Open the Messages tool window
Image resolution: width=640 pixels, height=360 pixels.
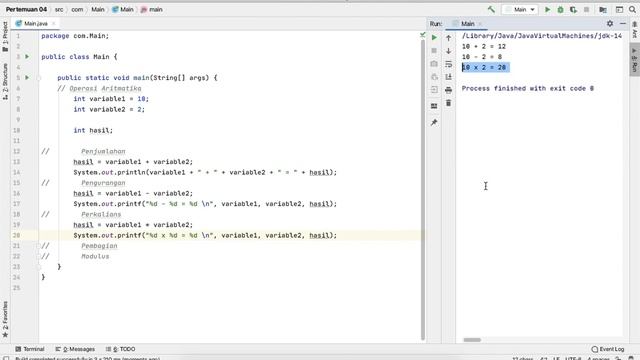pyautogui.click(x=75, y=349)
